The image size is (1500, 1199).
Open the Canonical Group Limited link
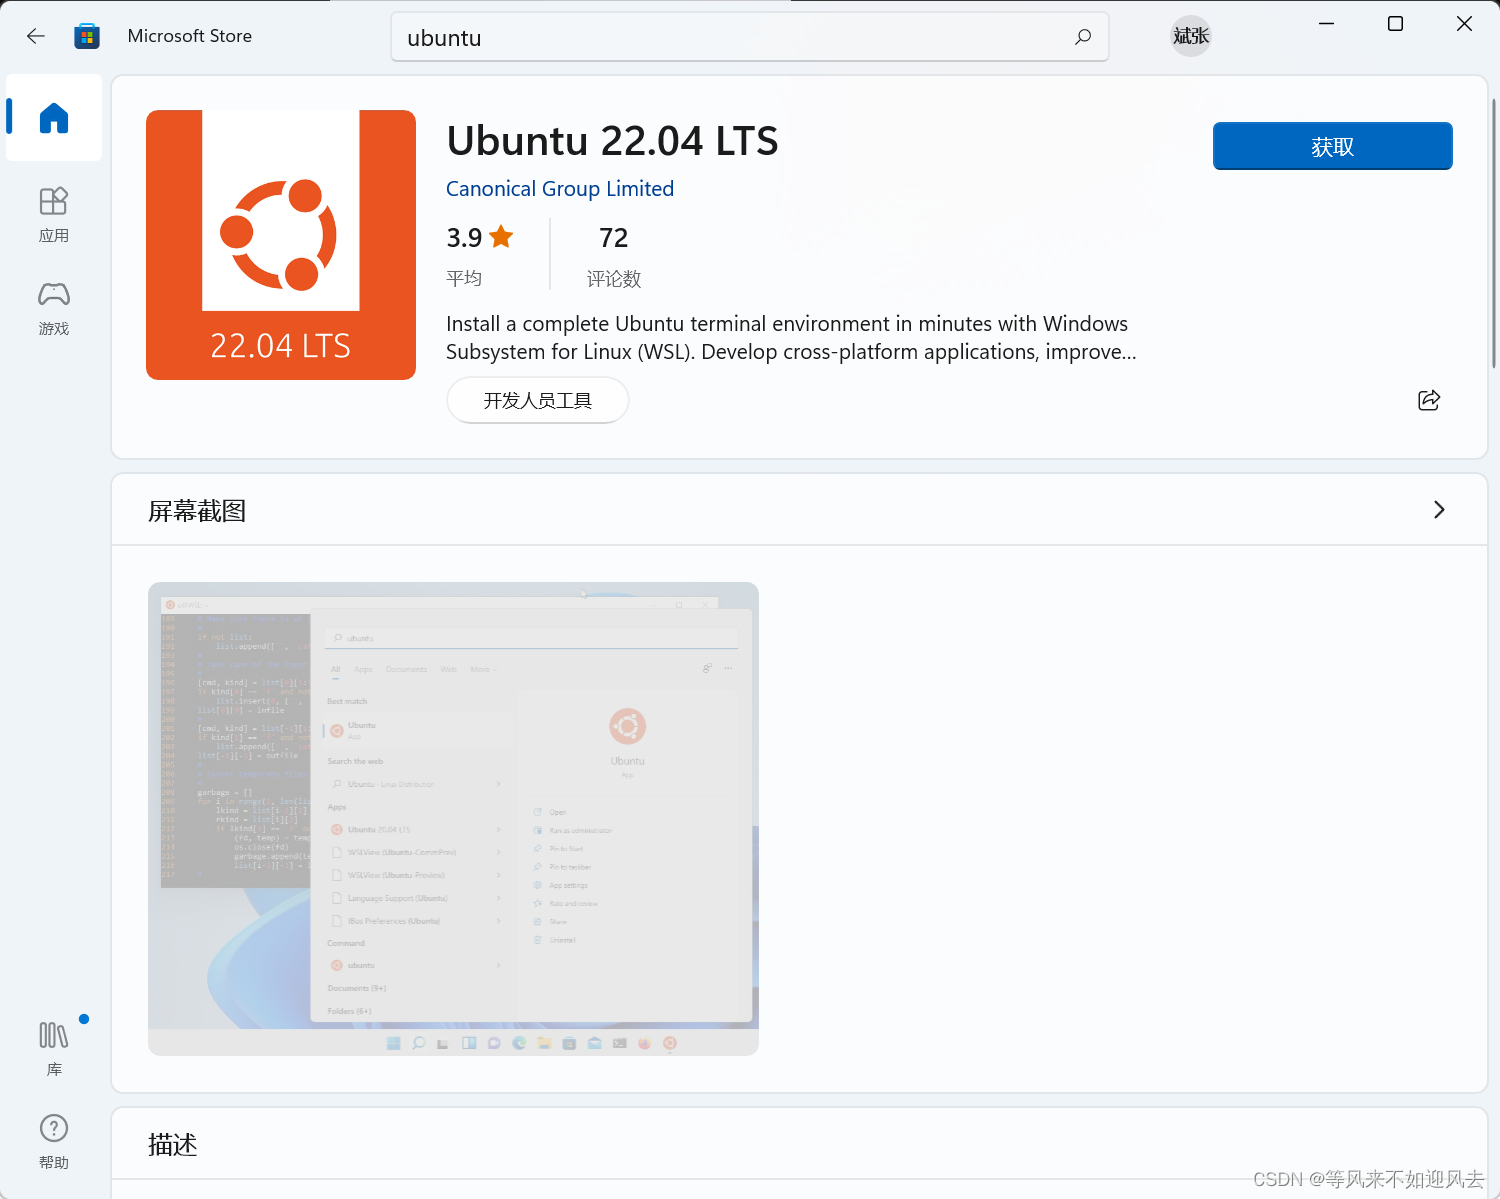pyautogui.click(x=560, y=188)
